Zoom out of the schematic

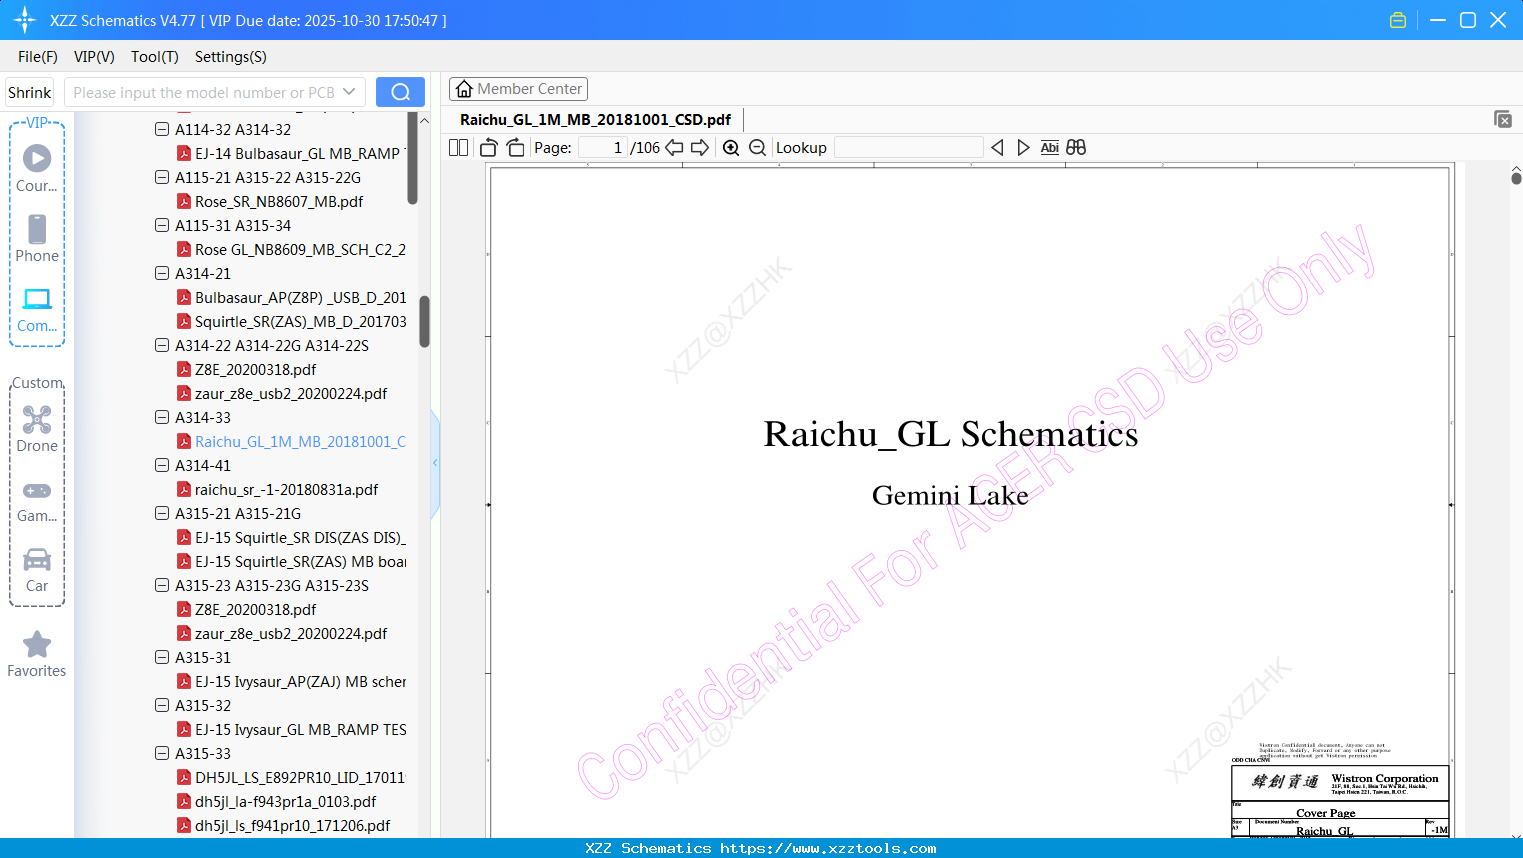[x=757, y=148]
